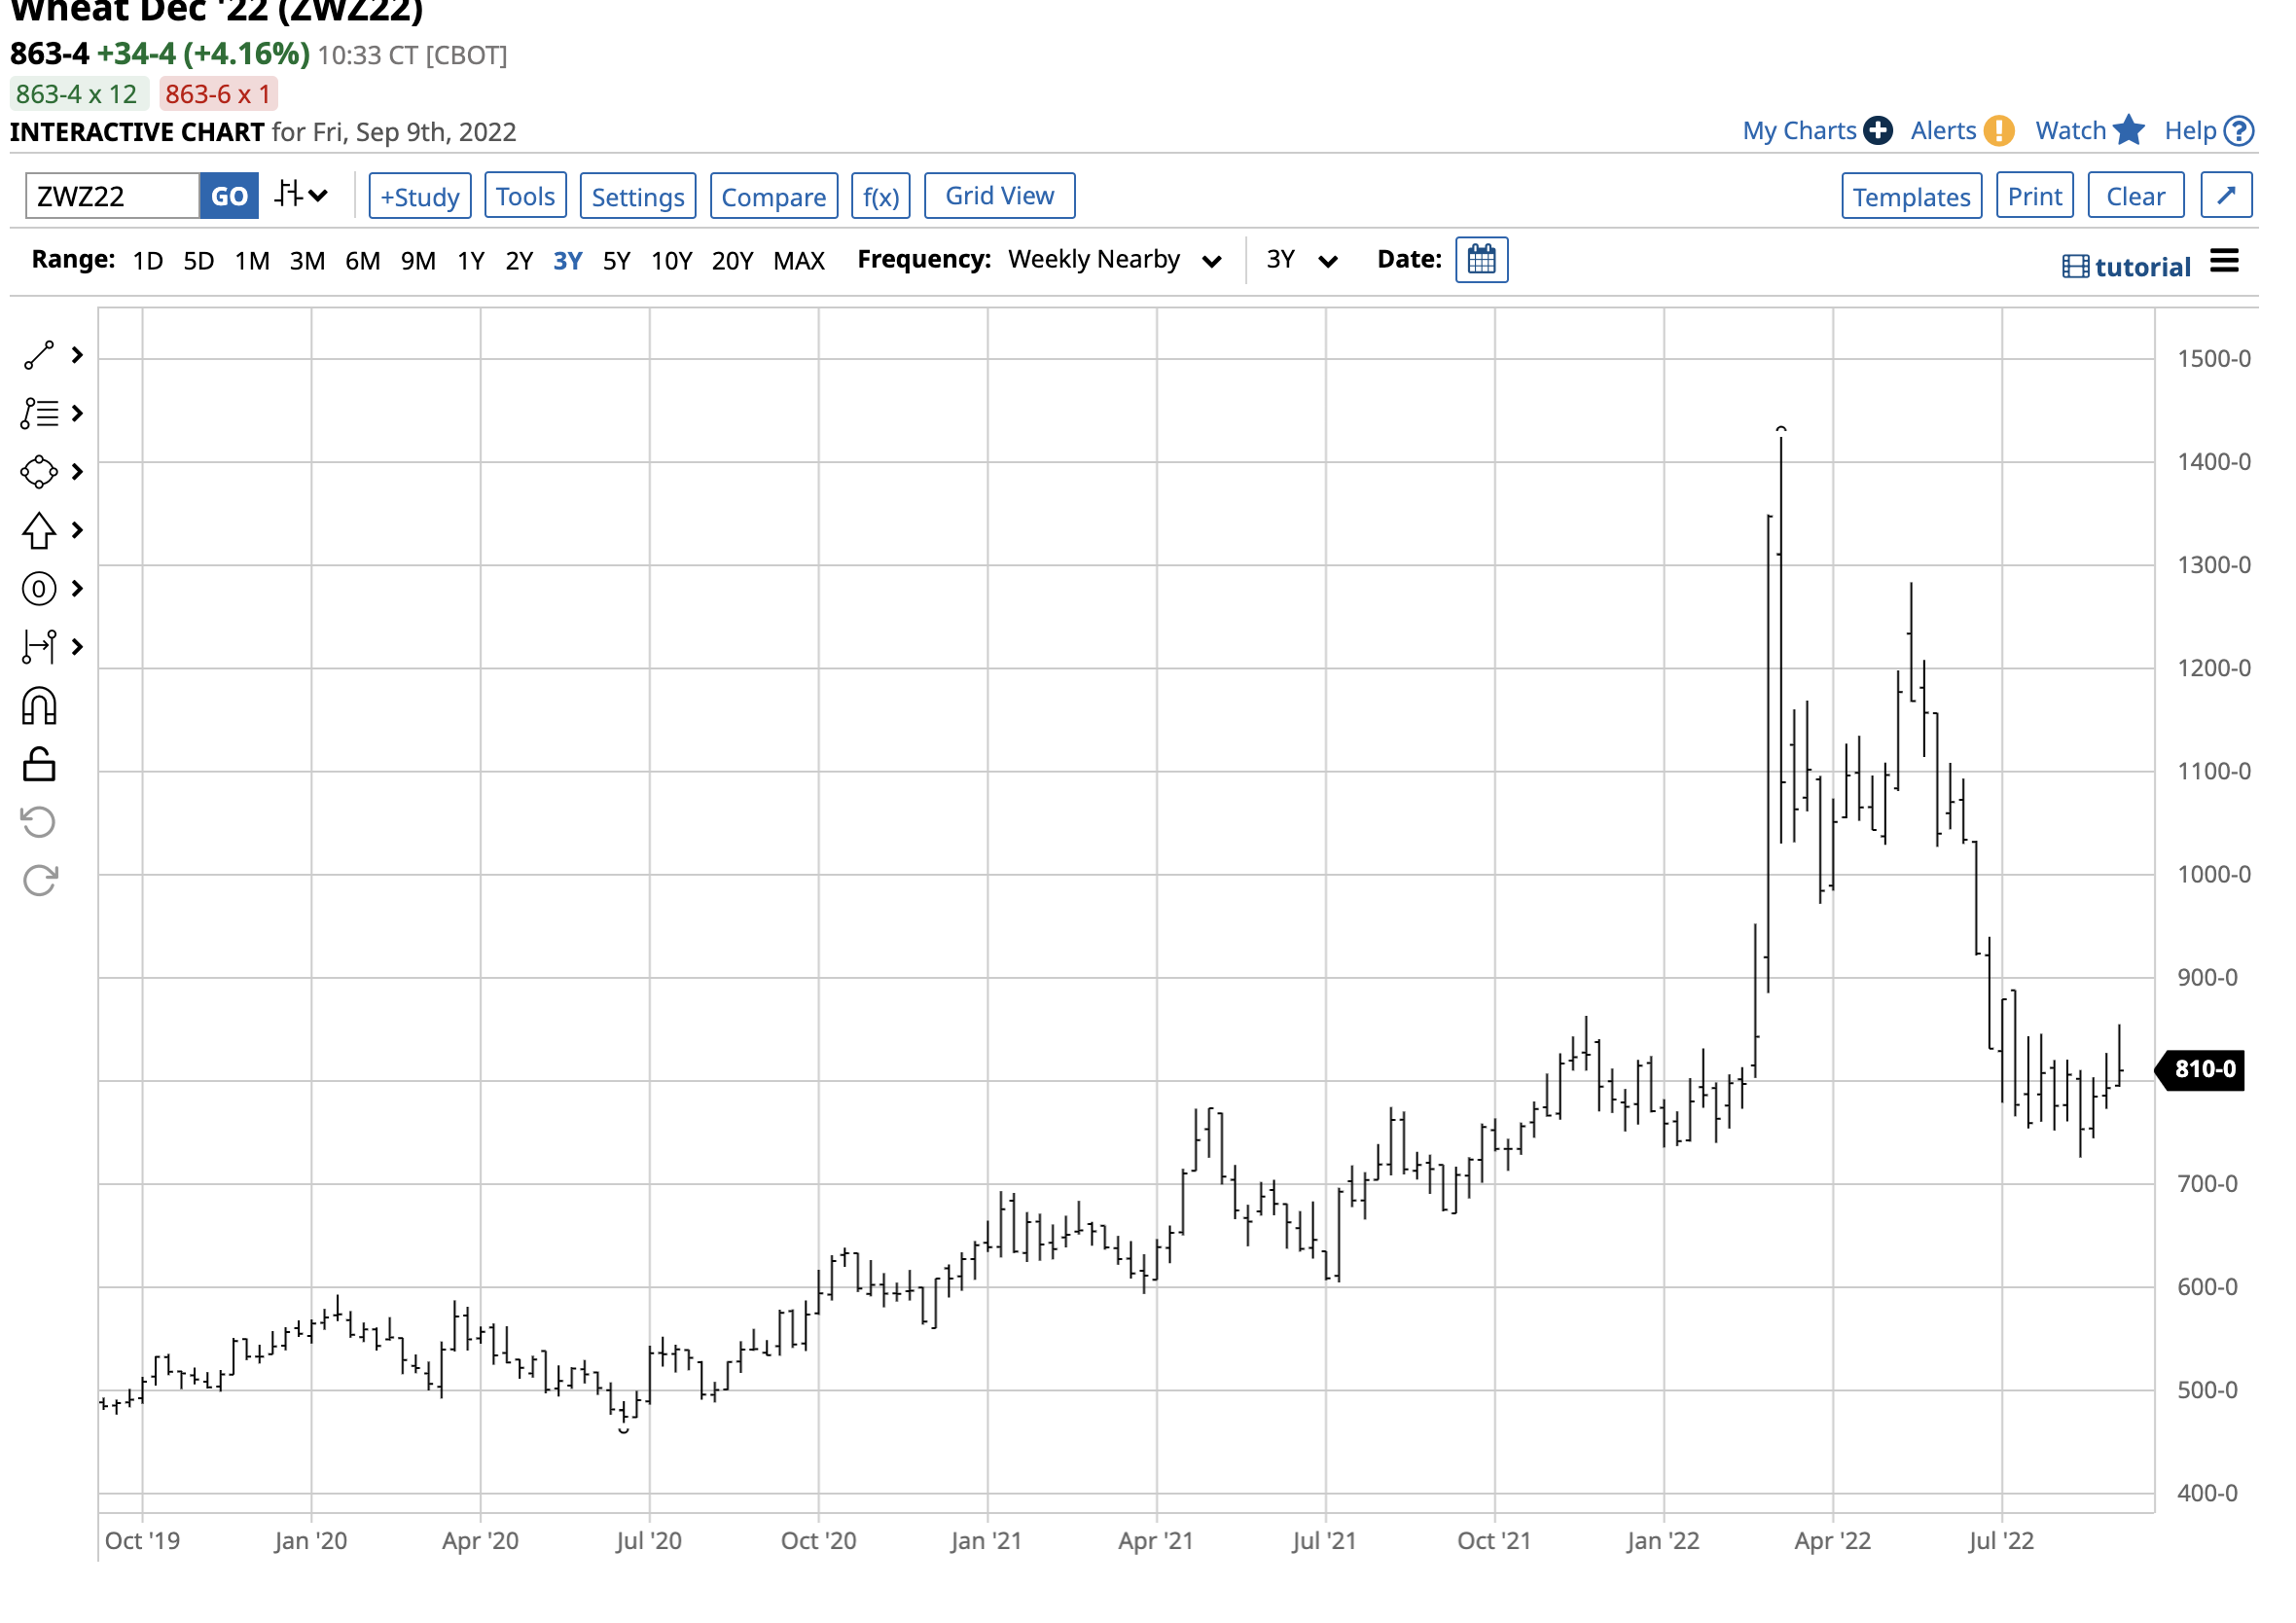The height and width of the screenshot is (1623, 2296).
Task: Open the date calendar picker icon
Action: [1482, 260]
